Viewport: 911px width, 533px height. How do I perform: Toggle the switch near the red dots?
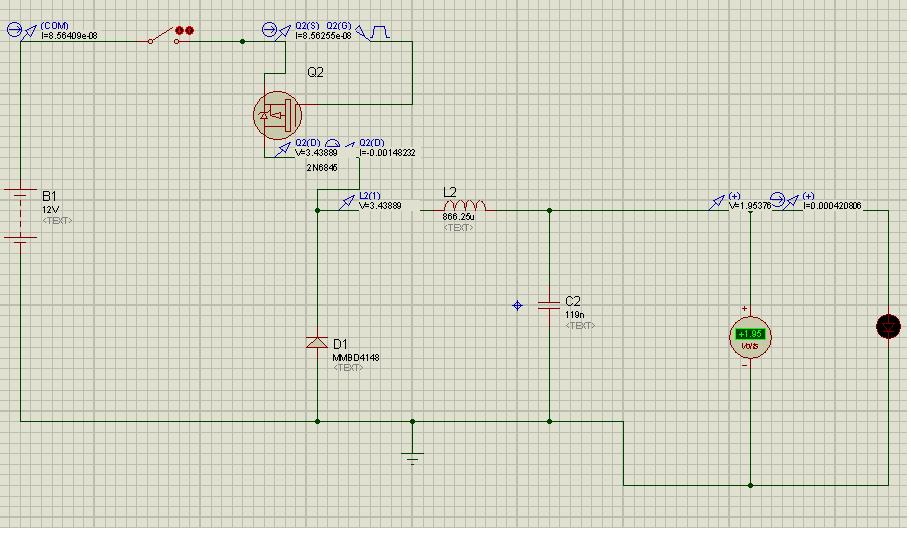point(163,35)
